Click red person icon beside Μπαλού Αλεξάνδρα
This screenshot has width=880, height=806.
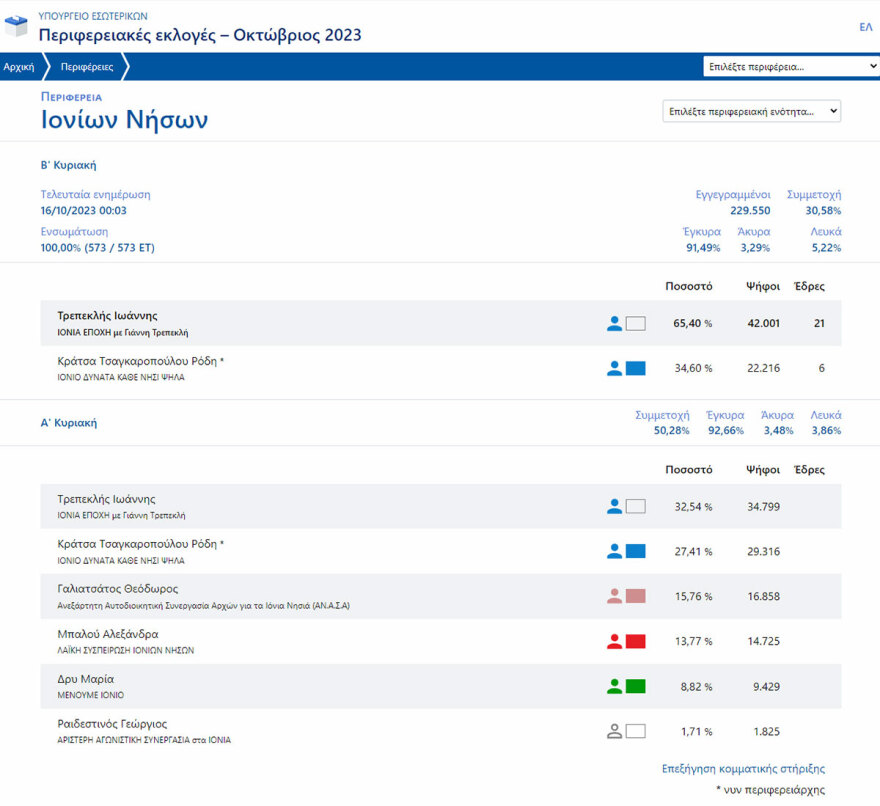[x=614, y=641]
